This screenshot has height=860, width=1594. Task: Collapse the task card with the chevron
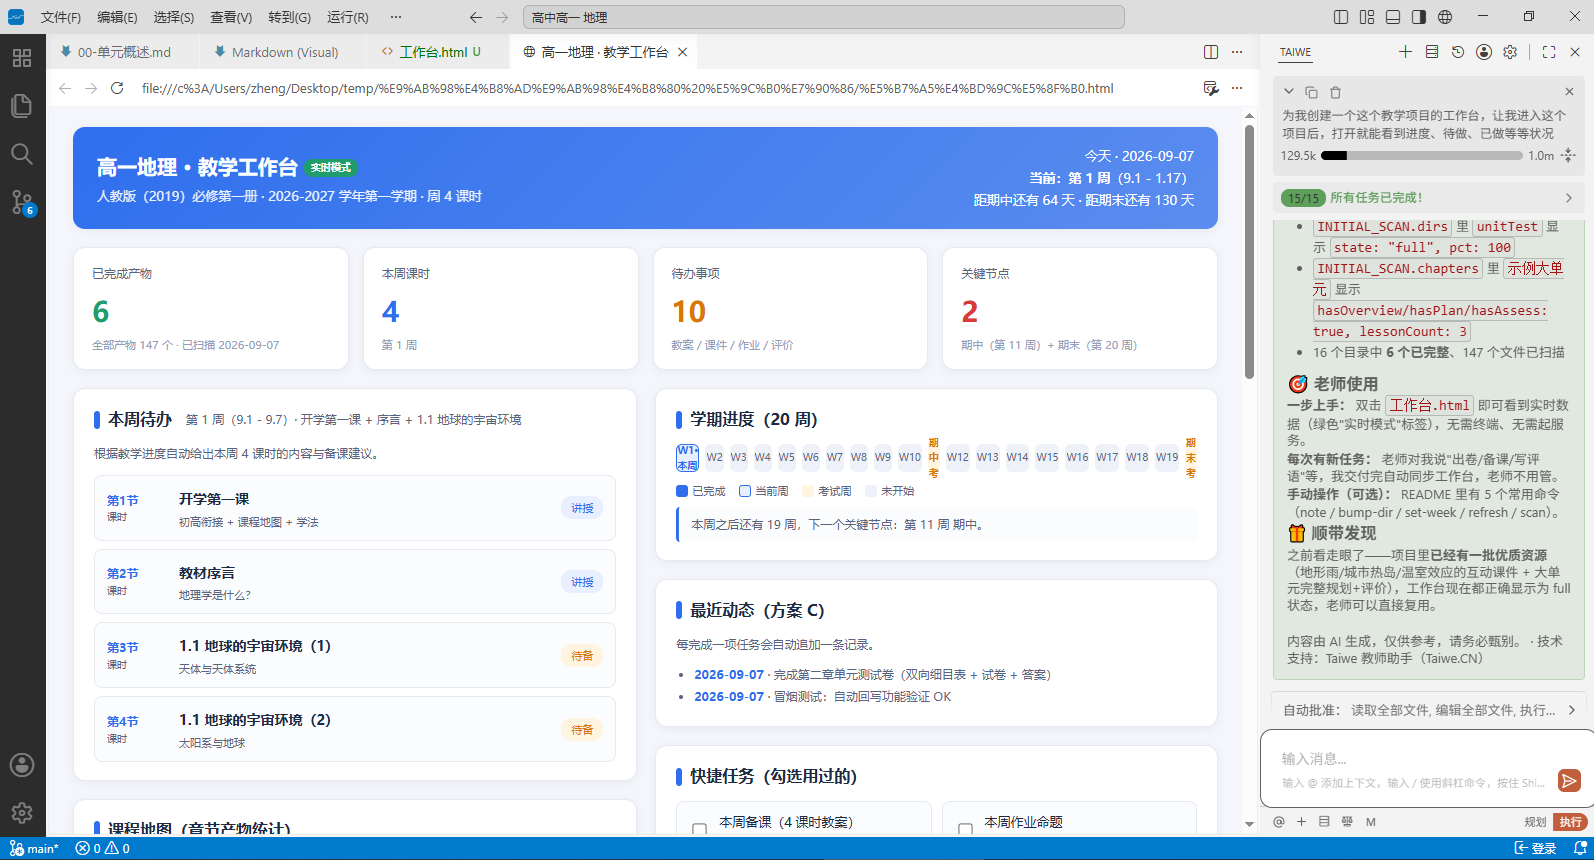1289,92
